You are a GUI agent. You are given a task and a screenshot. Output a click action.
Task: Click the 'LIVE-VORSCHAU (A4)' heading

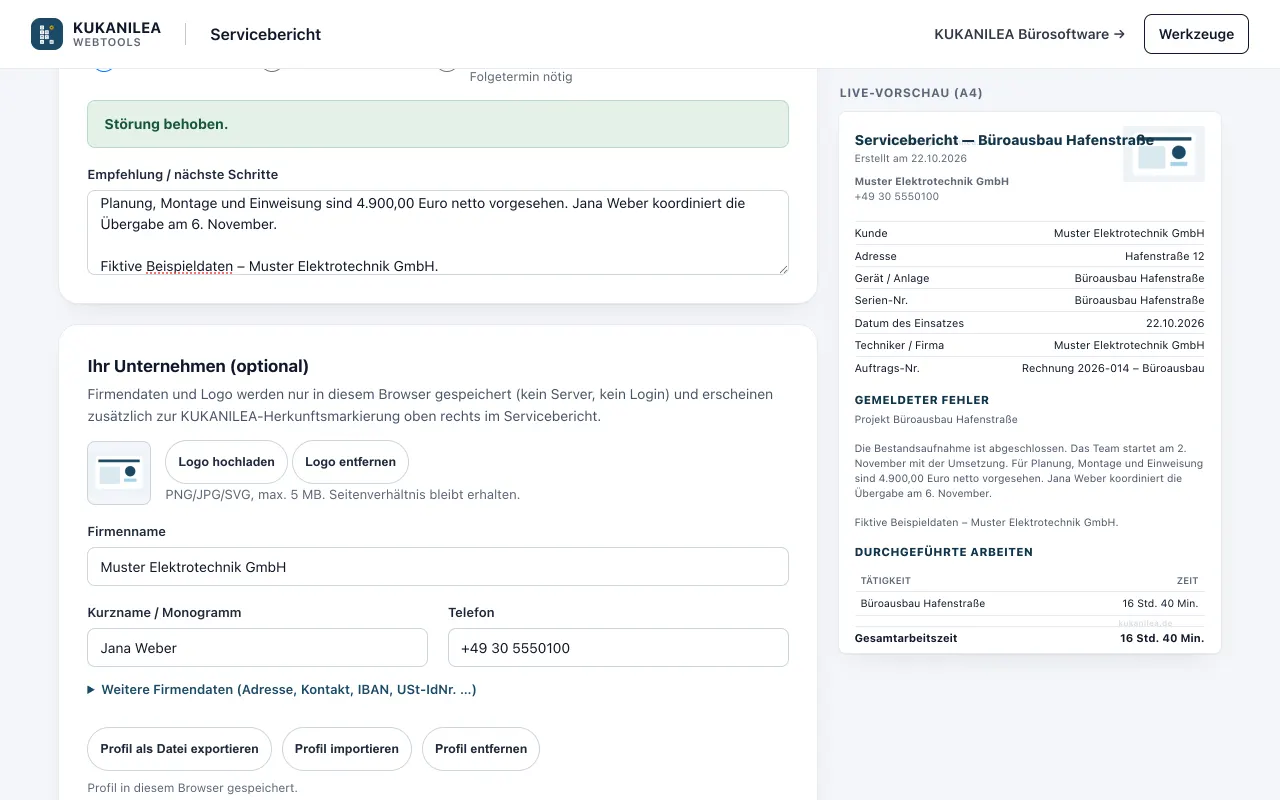[911, 93]
